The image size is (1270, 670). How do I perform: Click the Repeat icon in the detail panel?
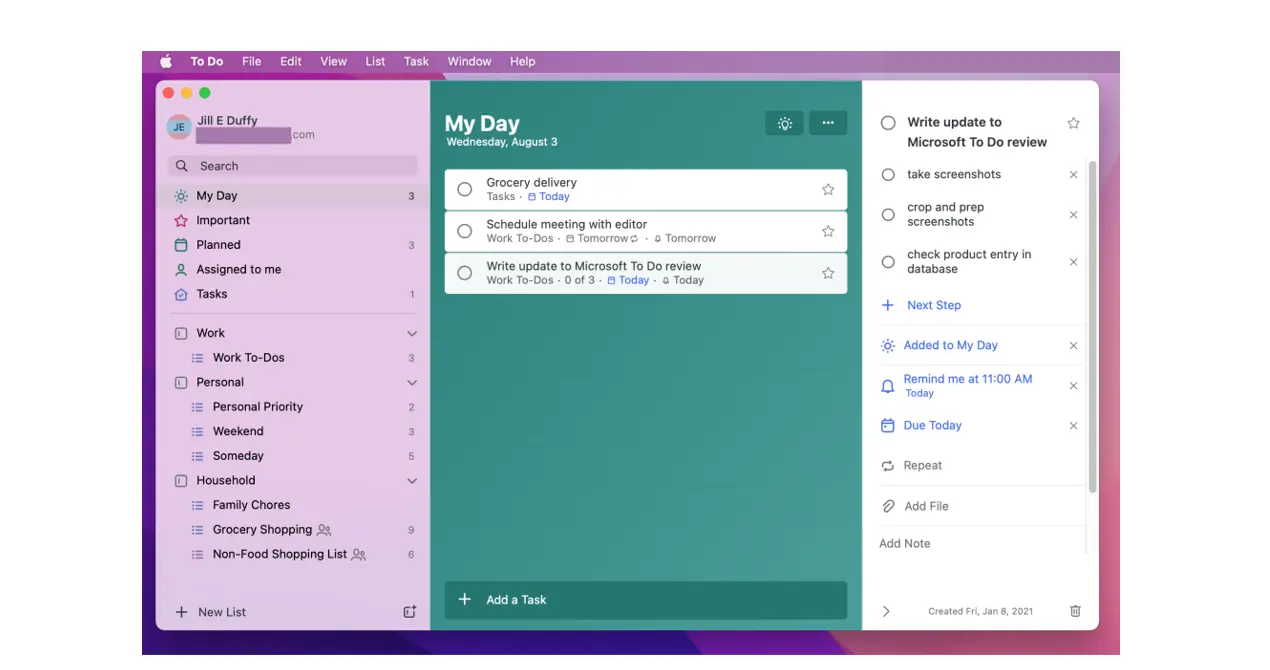click(x=886, y=465)
